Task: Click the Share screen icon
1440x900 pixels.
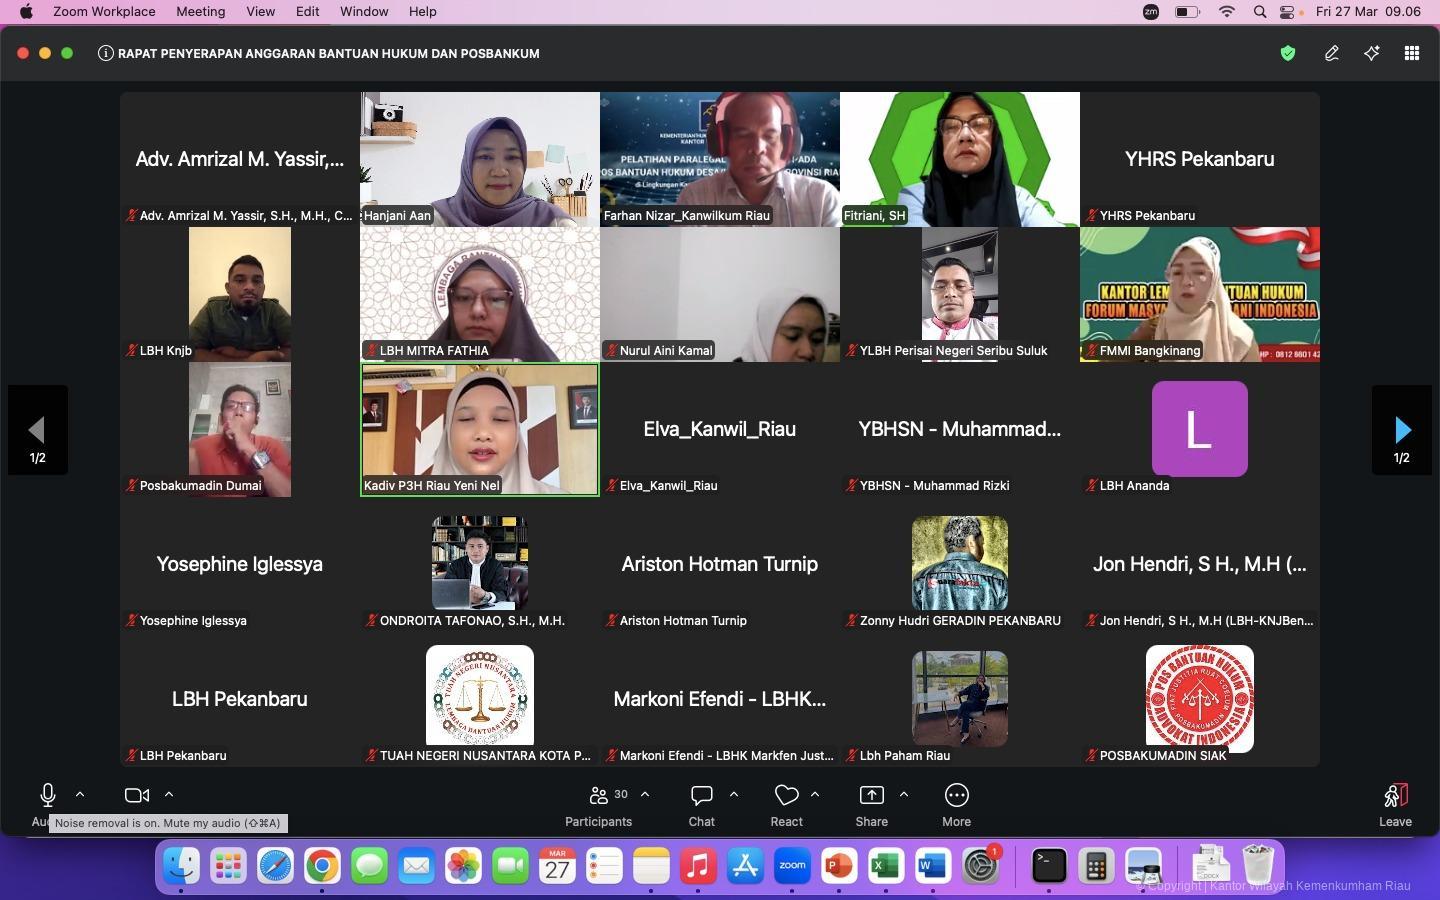Action: click(871, 796)
